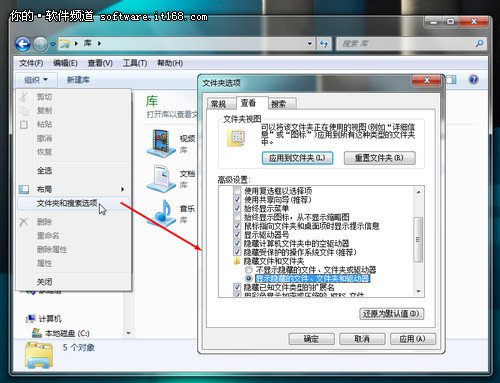500x383 pixels.
Task: Click the Back navigation arrow
Action: point(23,44)
